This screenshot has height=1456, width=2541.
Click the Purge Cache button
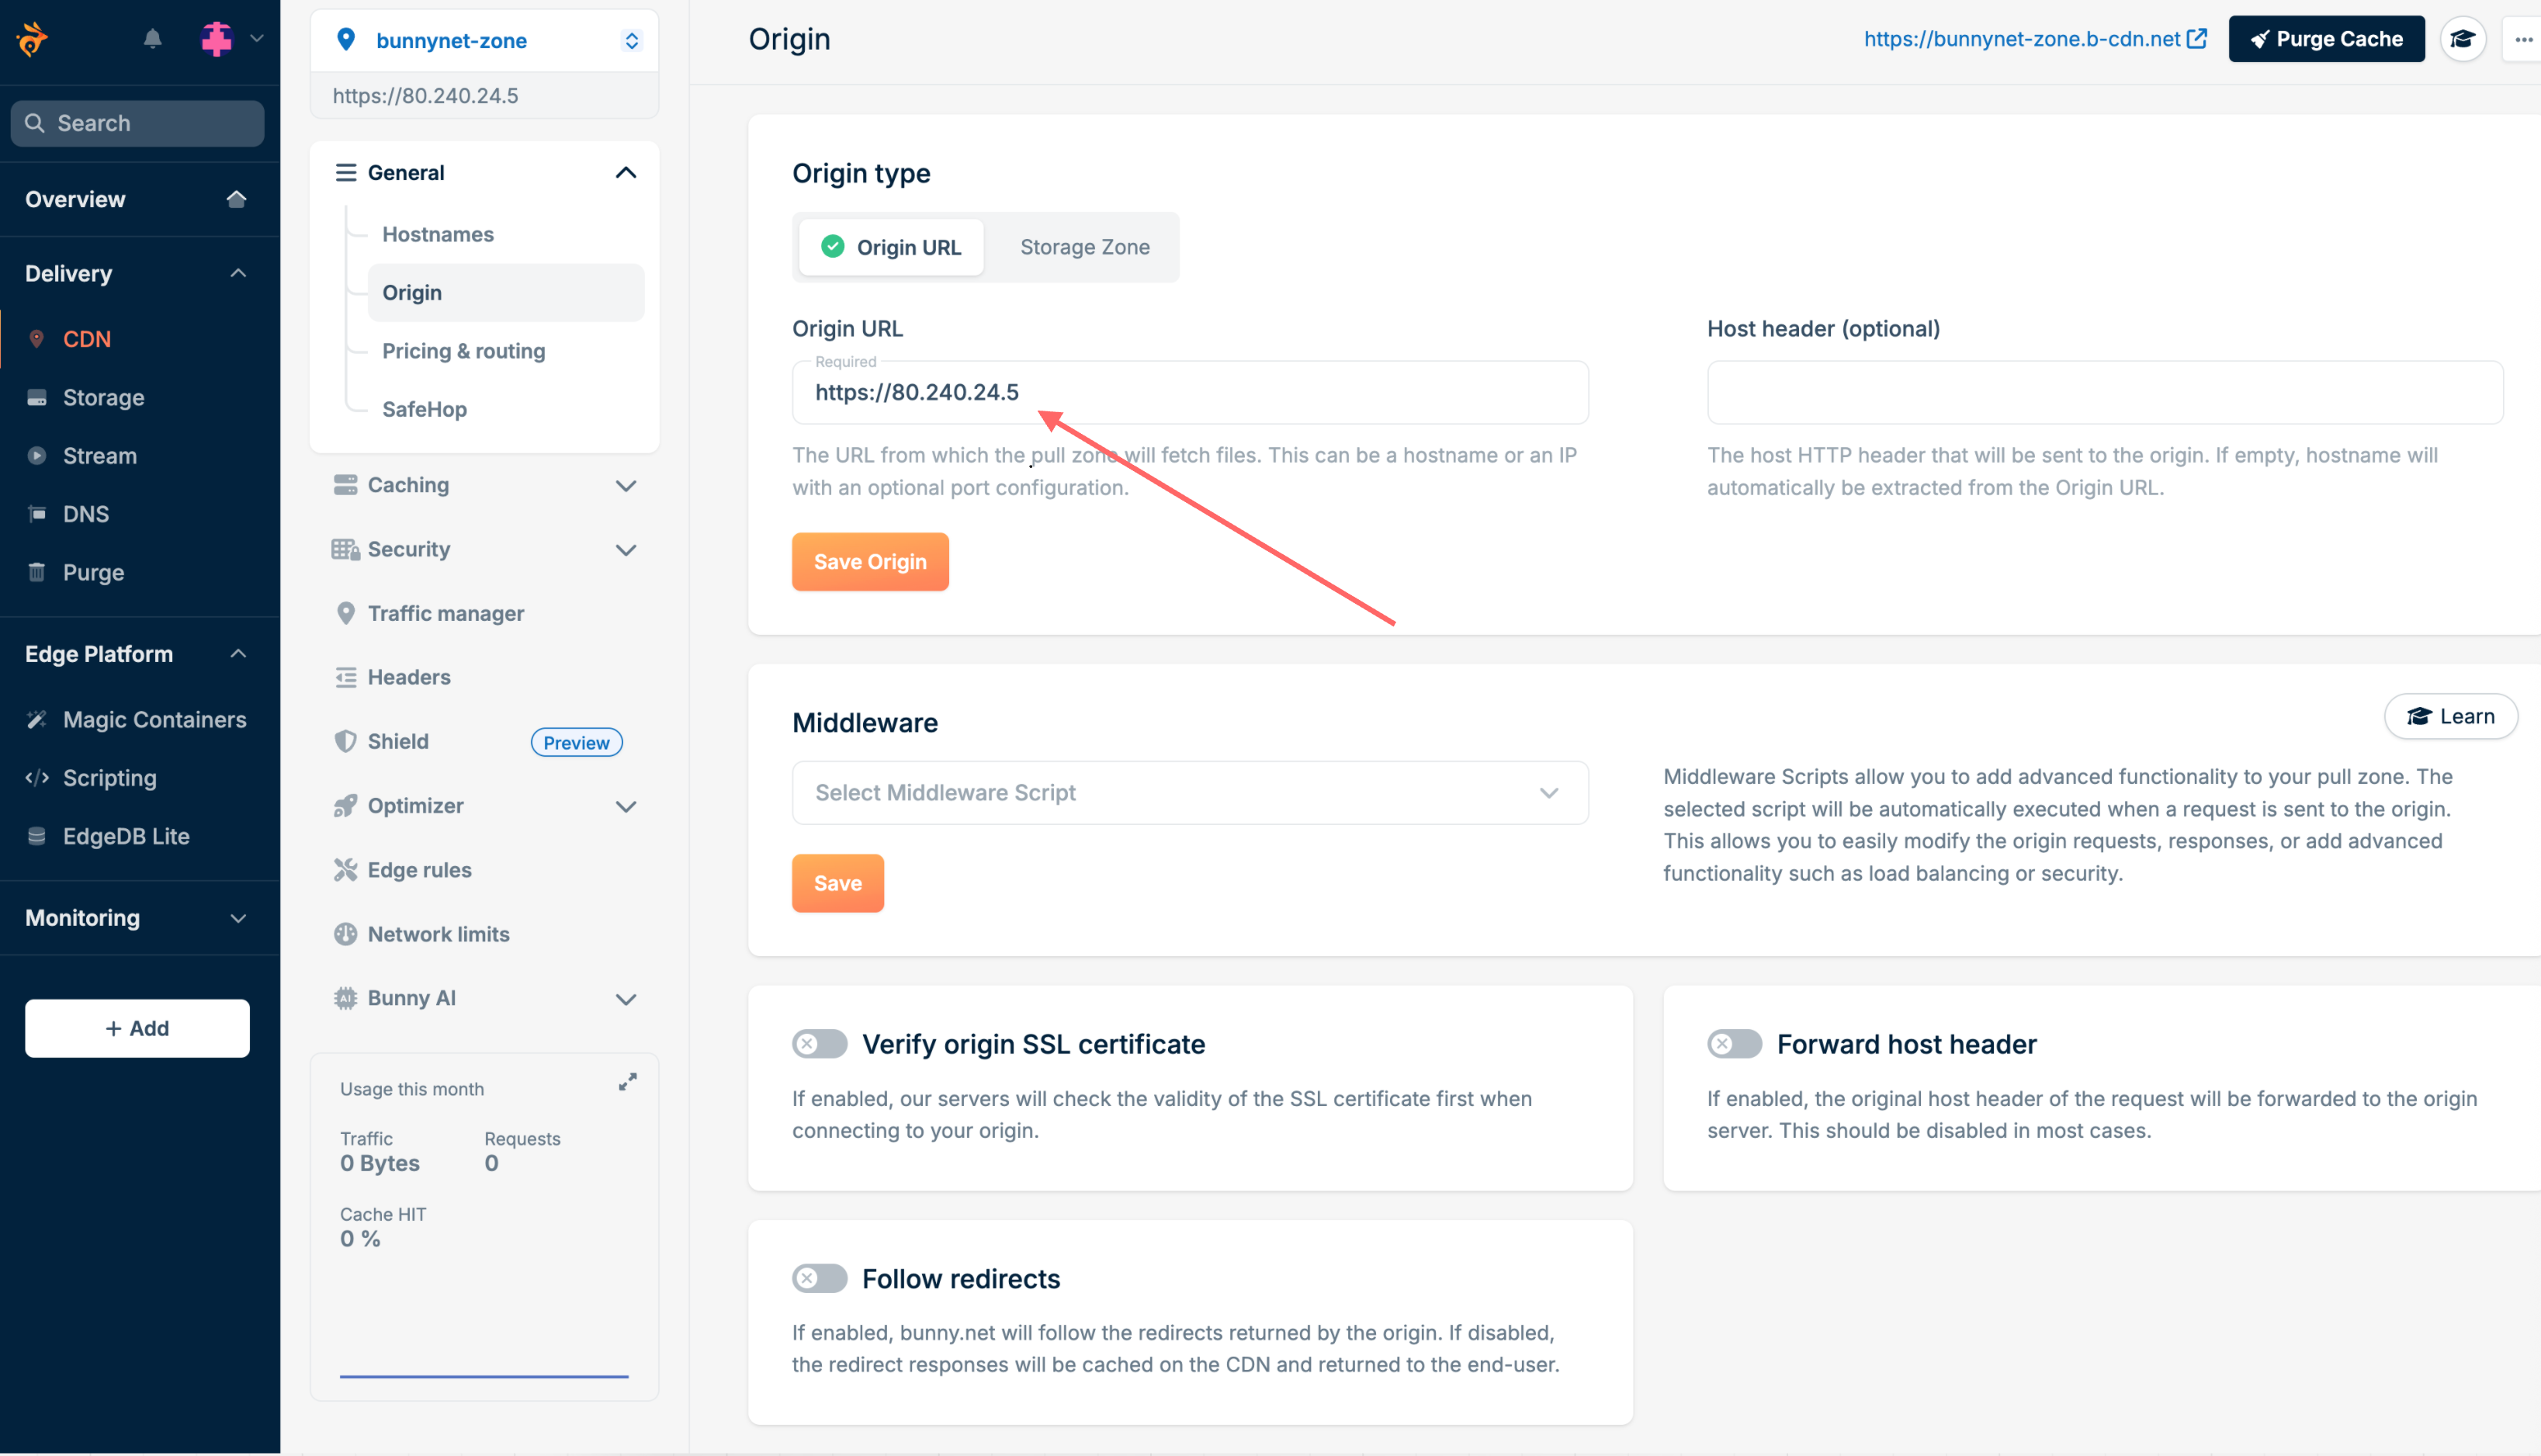tap(2325, 39)
